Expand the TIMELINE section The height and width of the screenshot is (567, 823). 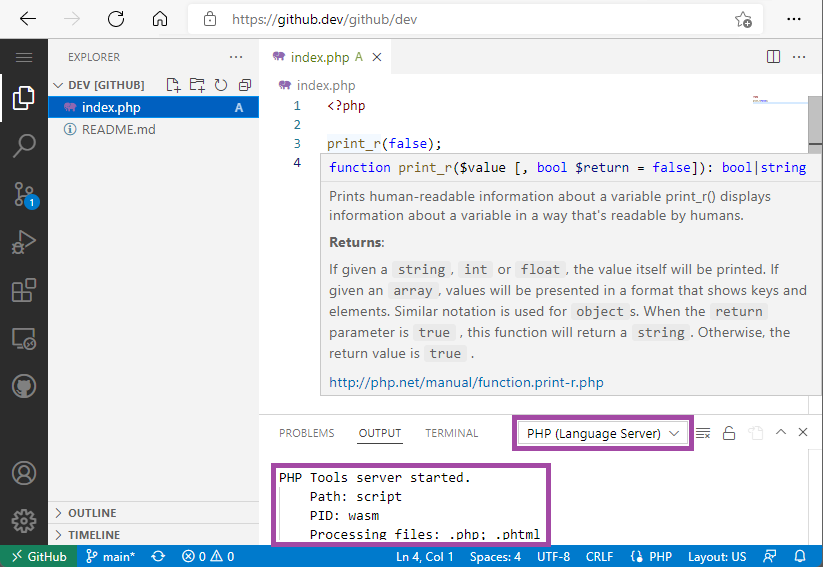click(153, 535)
